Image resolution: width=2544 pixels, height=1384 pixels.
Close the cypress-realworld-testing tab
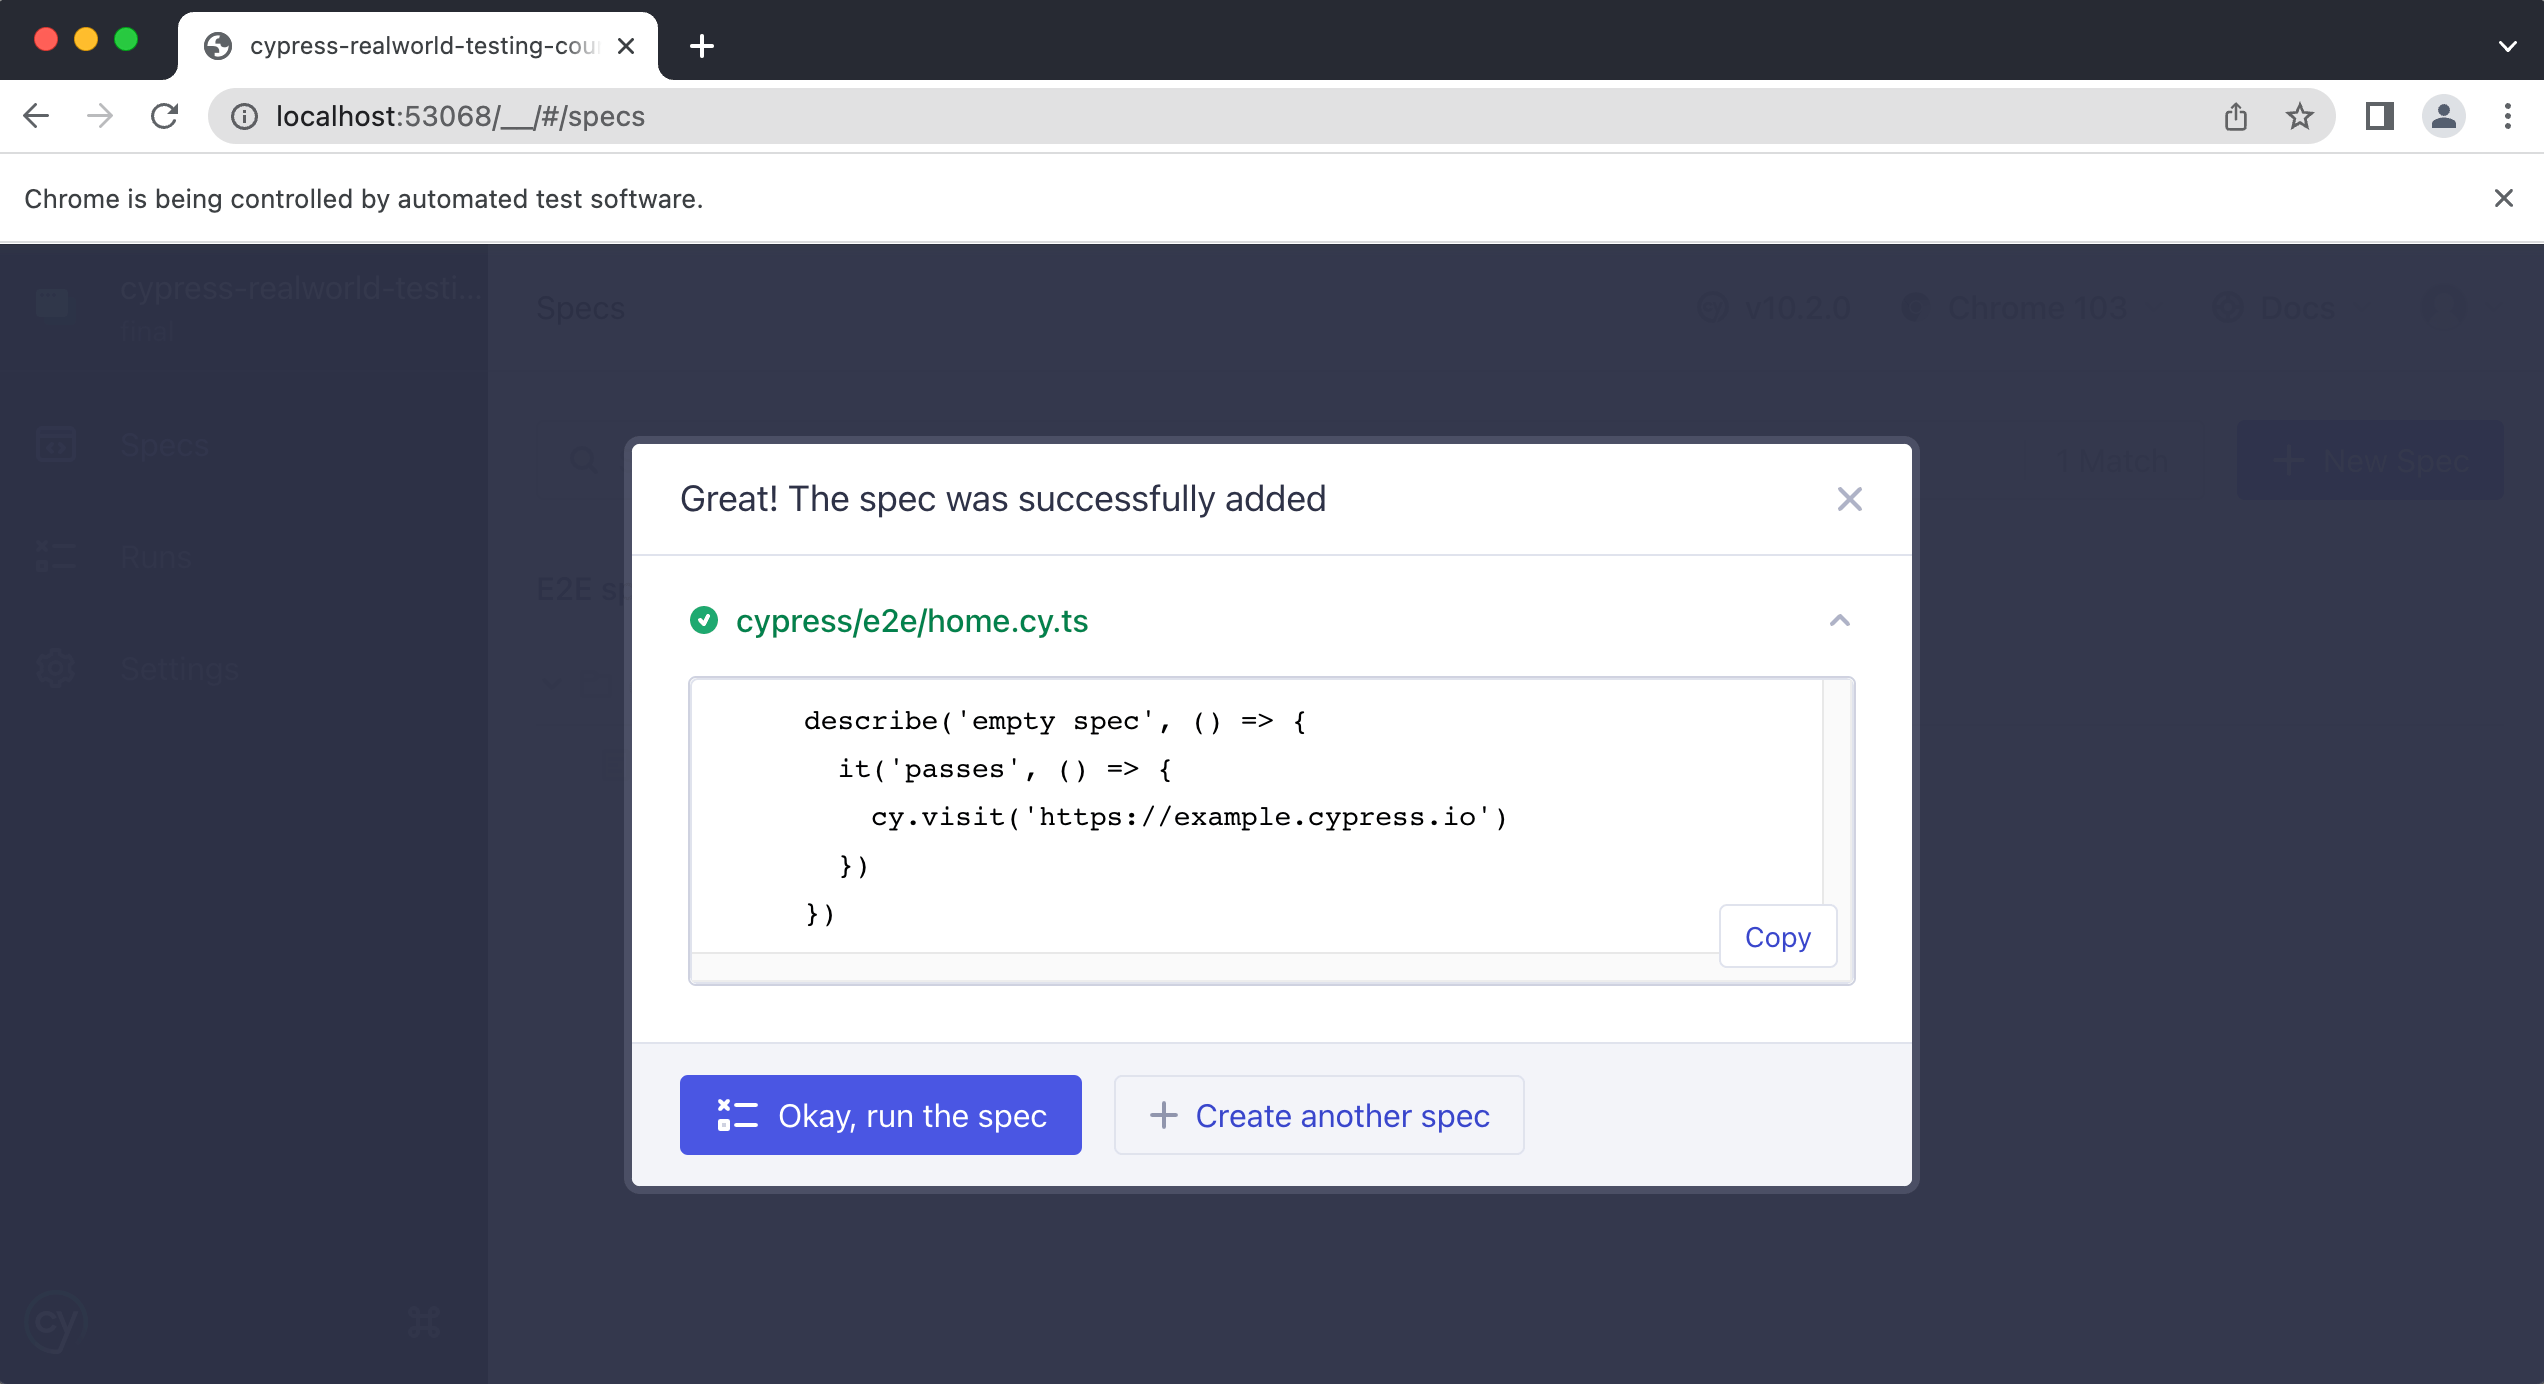pyautogui.click(x=626, y=46)
